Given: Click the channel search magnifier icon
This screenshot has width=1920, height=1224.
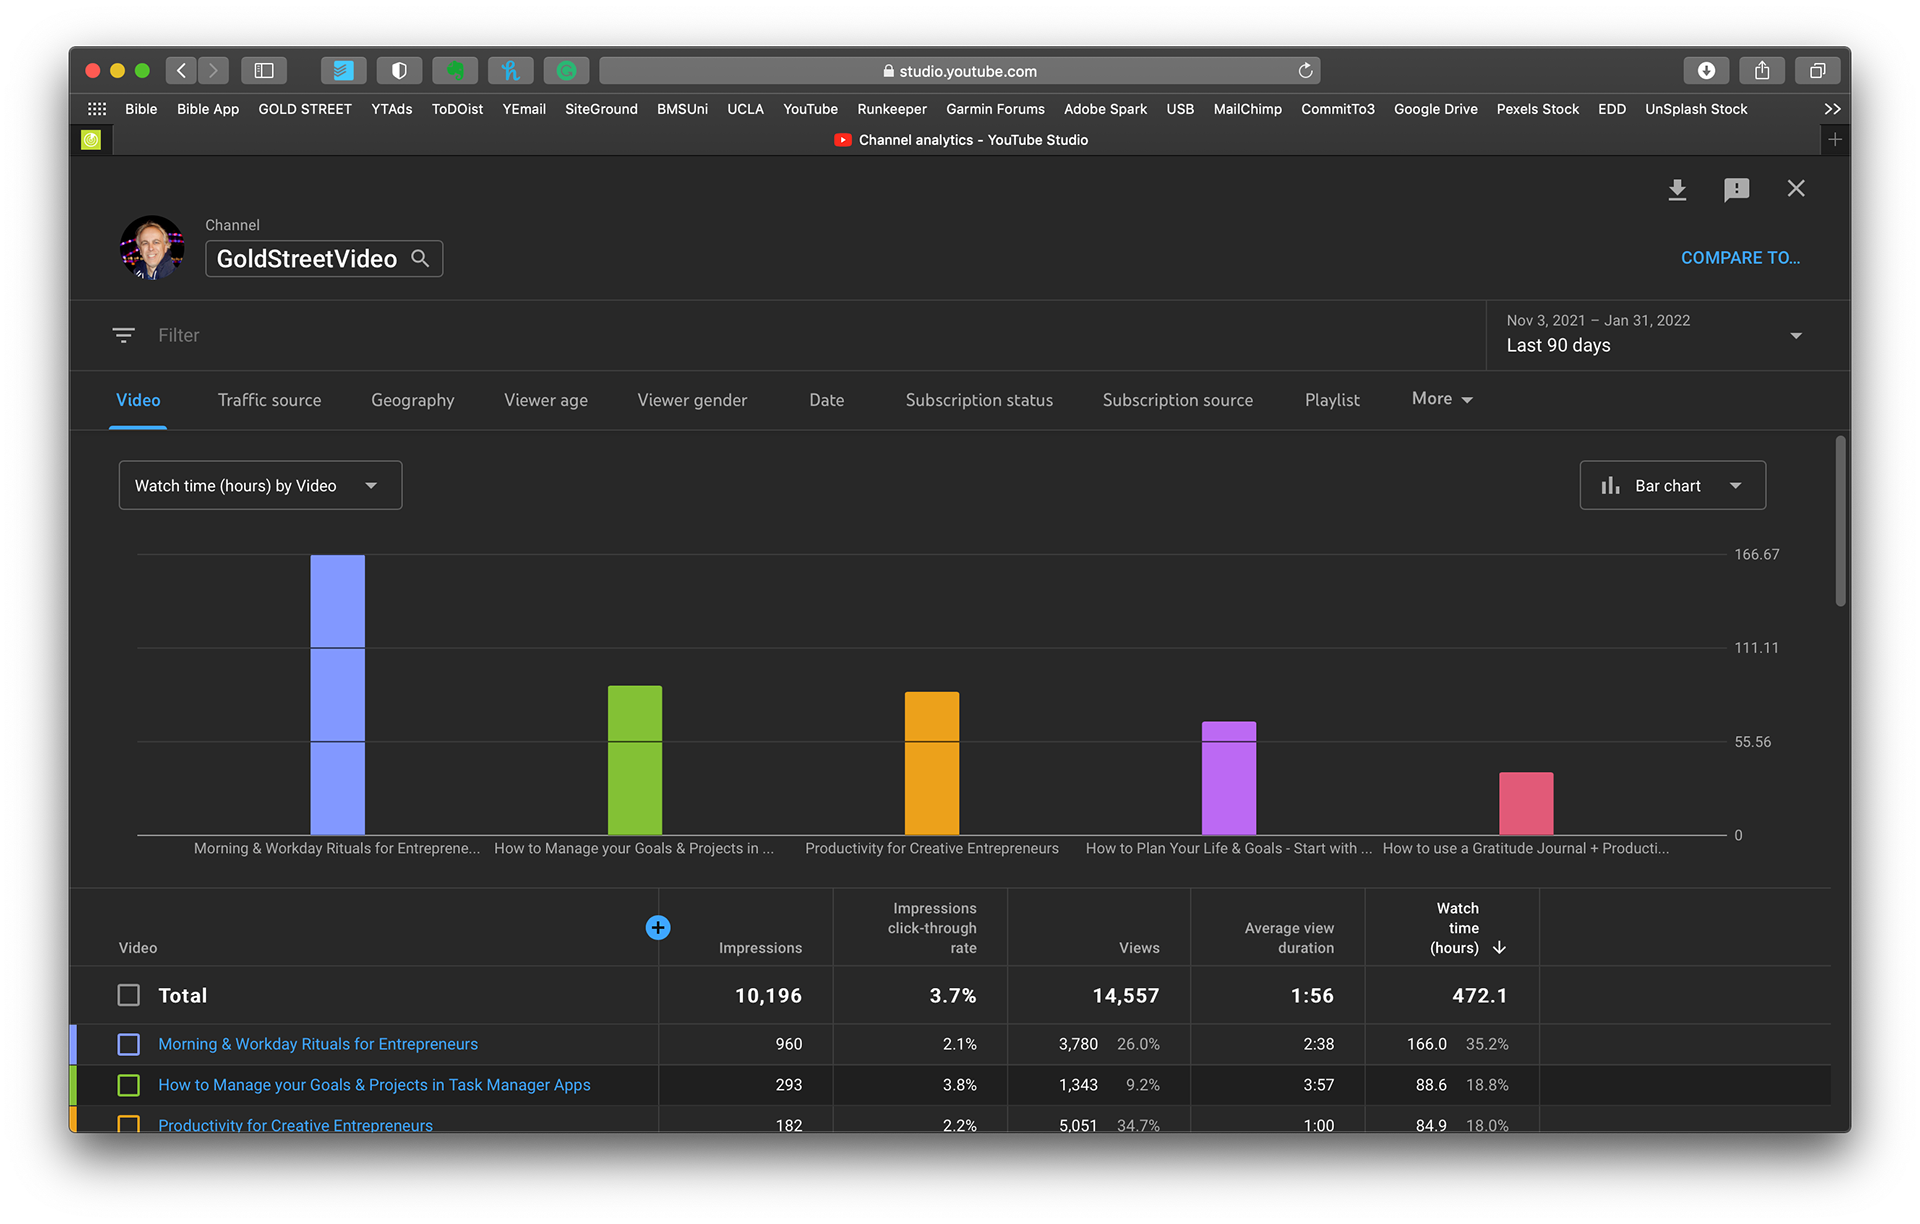Looking at the screenshot, I should (x=420, y=259).
